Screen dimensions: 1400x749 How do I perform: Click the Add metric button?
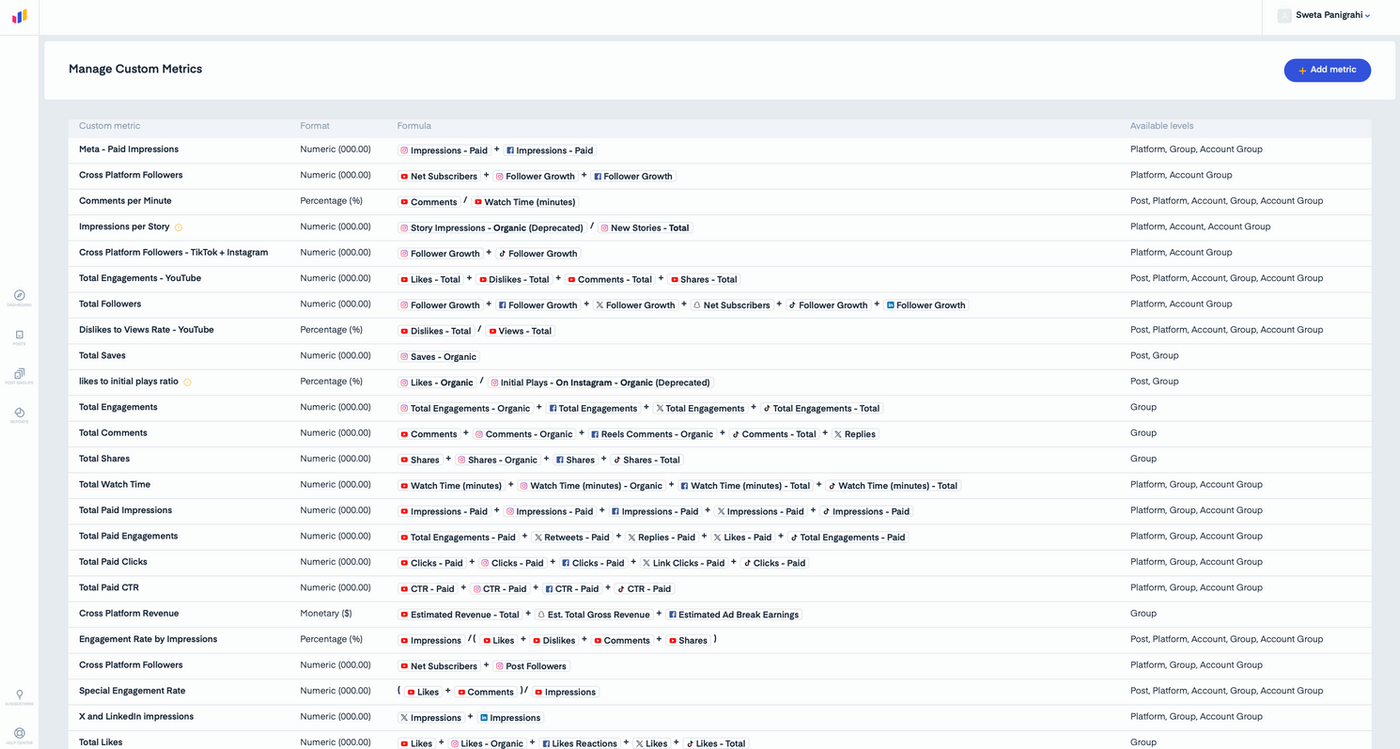click(1327, 70)
